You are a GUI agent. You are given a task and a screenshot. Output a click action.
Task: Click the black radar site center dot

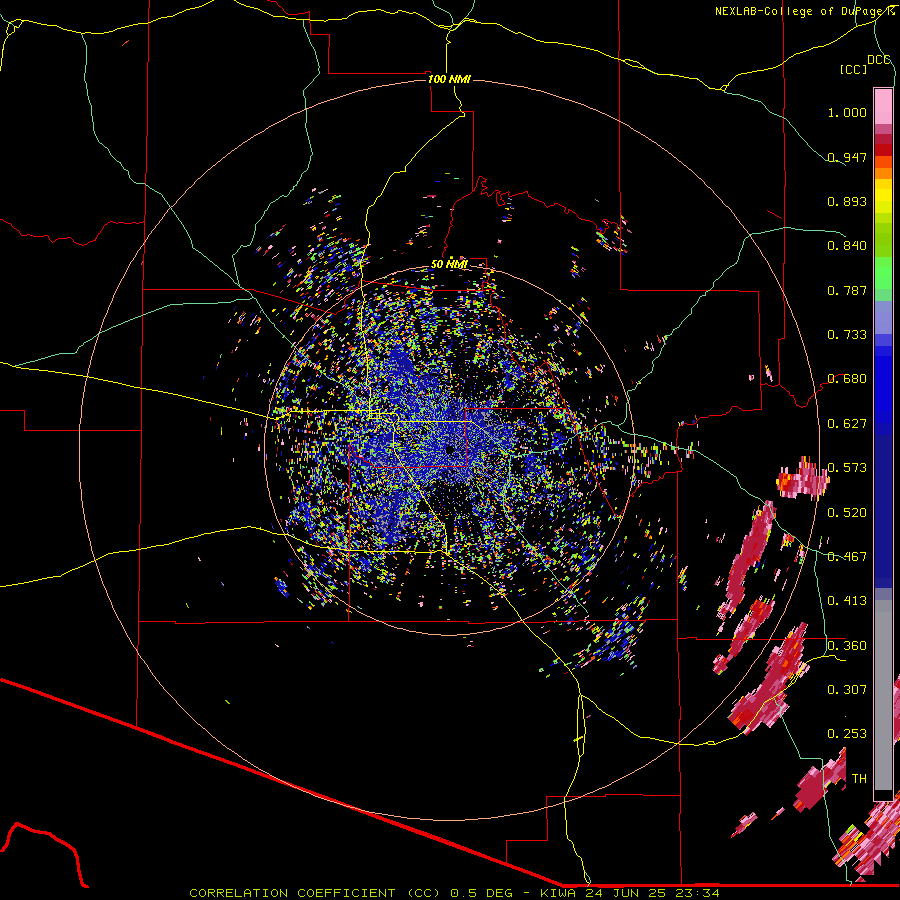click(x=450, y=450)
